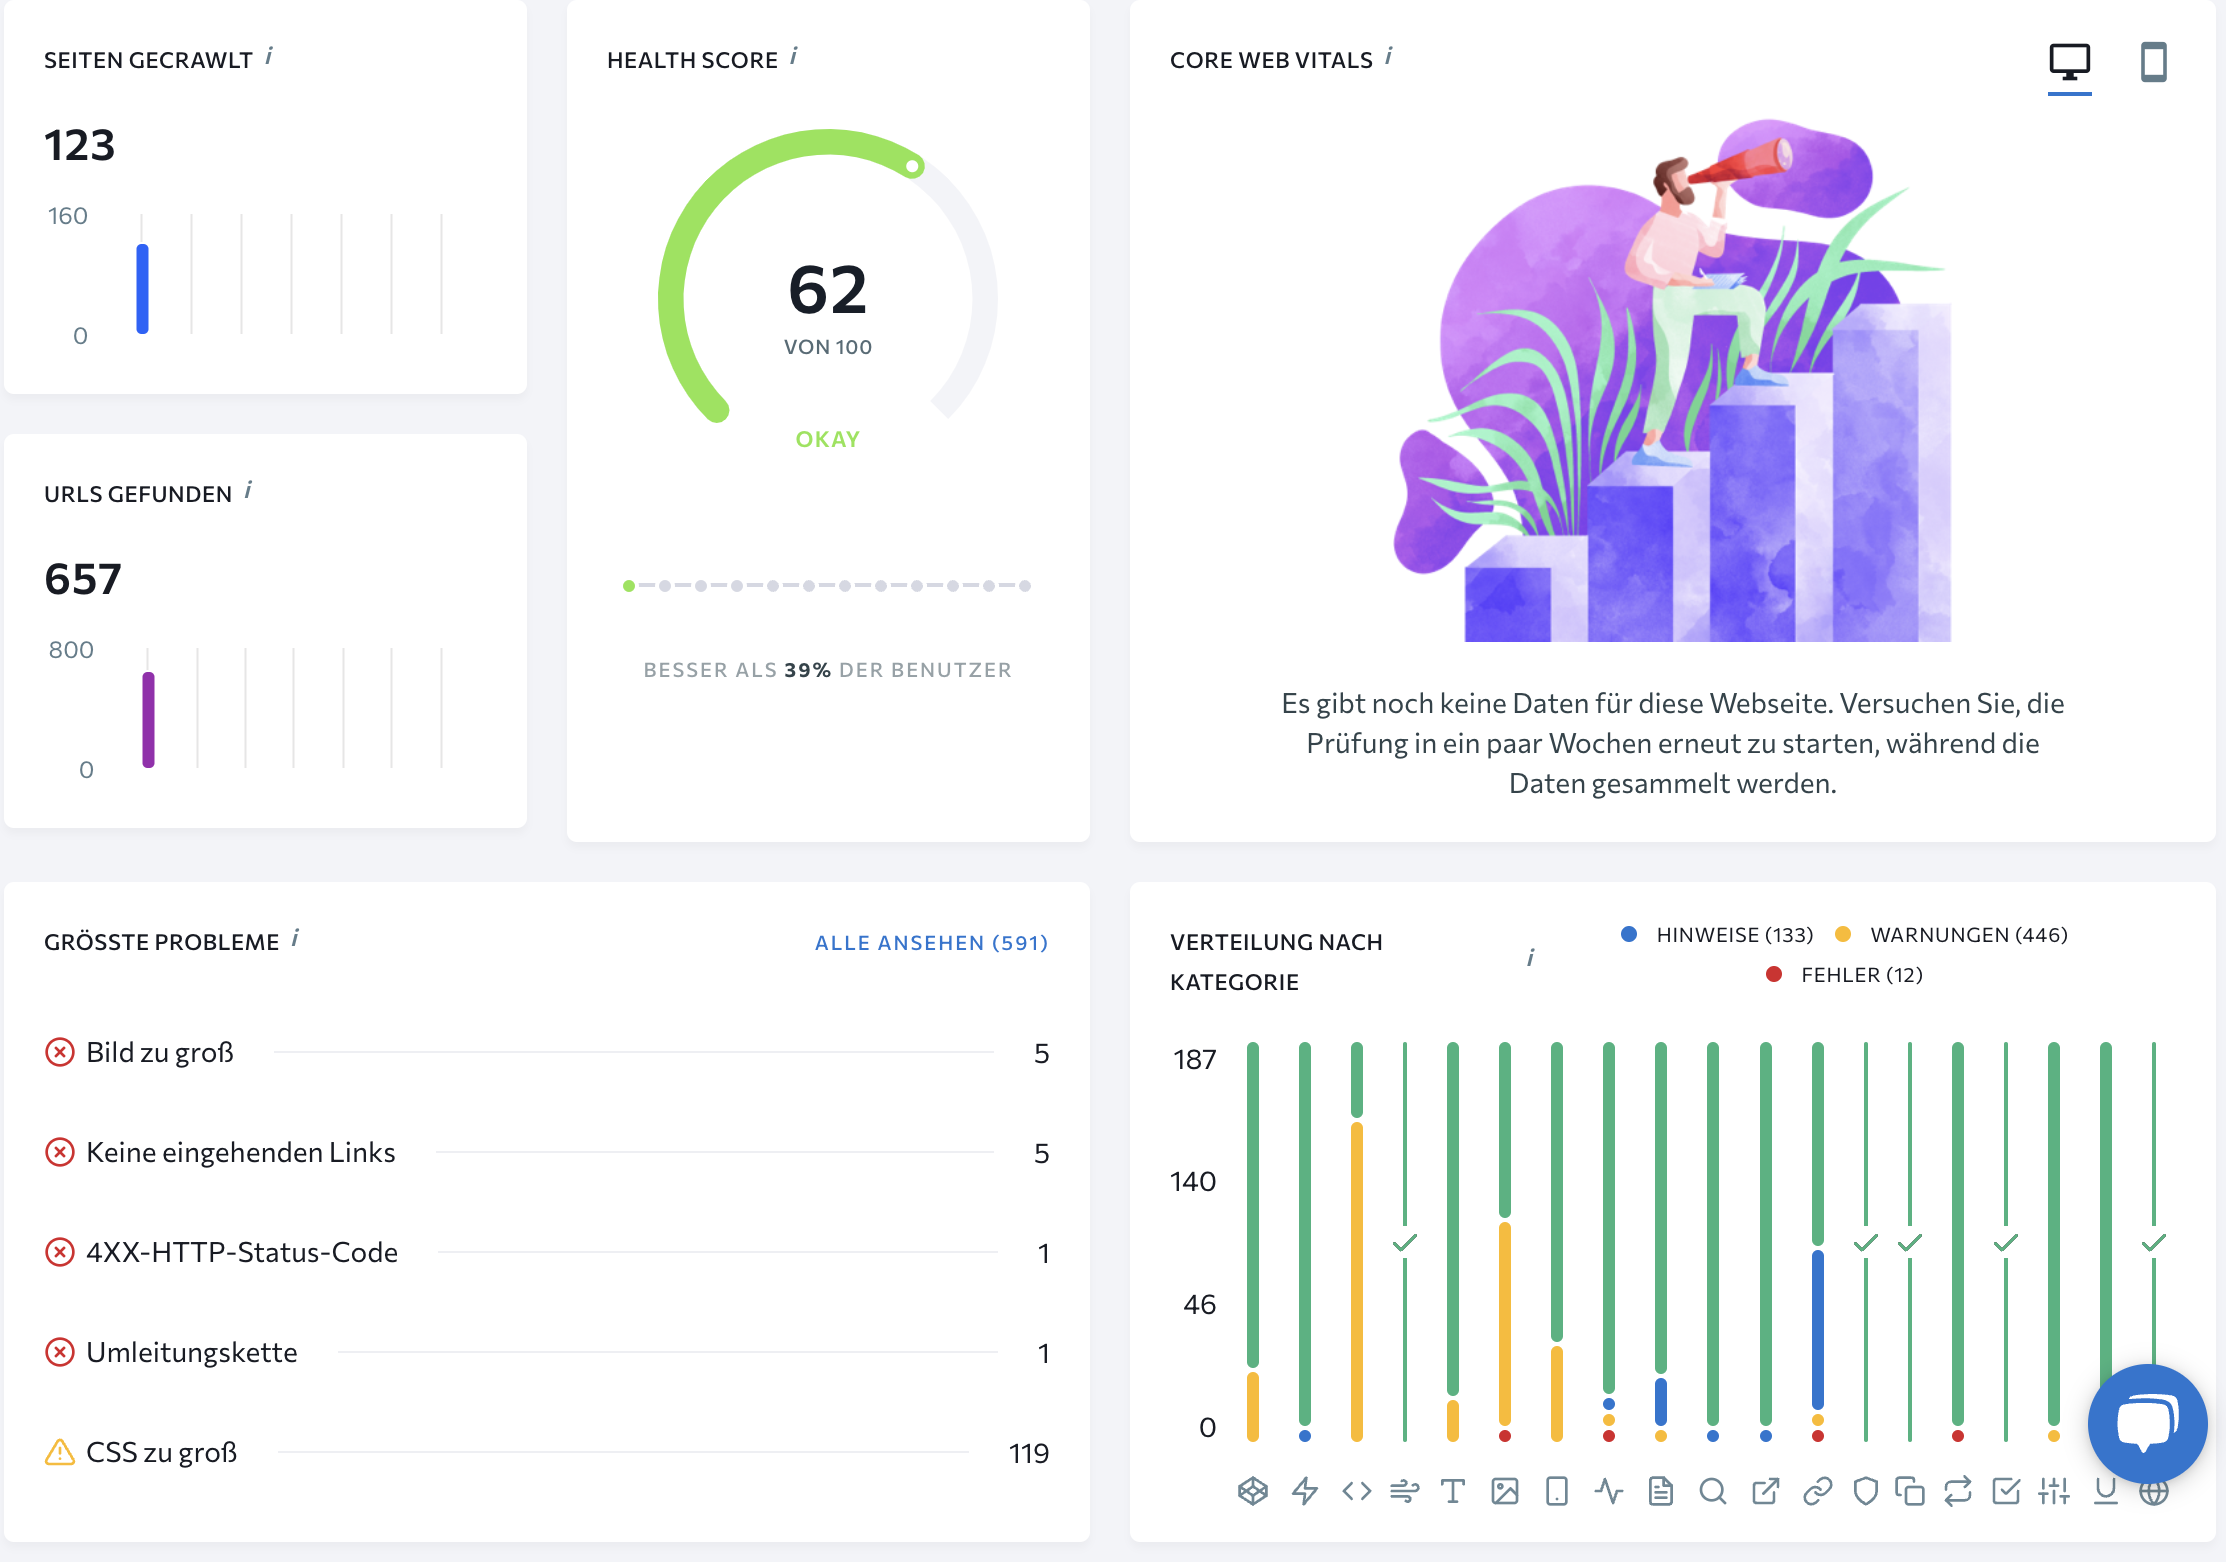
Task: Select the count 119 for CSS zu groß
Action: tap(1028, 1453)
